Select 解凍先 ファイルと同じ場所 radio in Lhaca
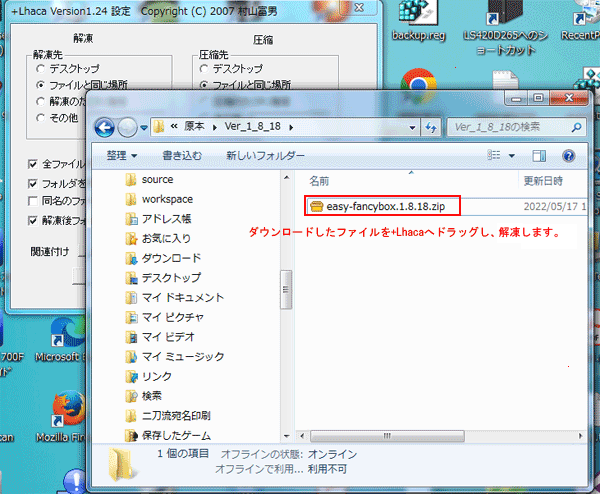Viewport: 600px width, 494px height. pyautogui.click(x=41, y=85)
